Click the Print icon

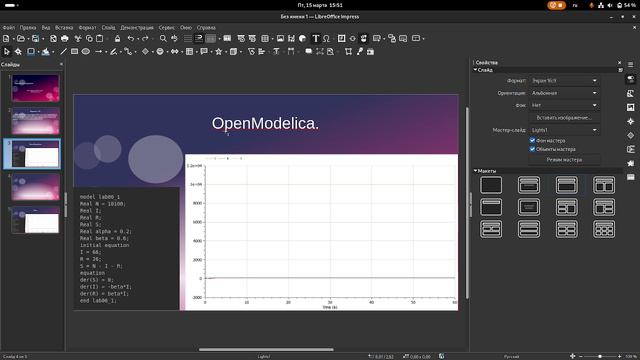pyautogui.click(x=64, y=38)
